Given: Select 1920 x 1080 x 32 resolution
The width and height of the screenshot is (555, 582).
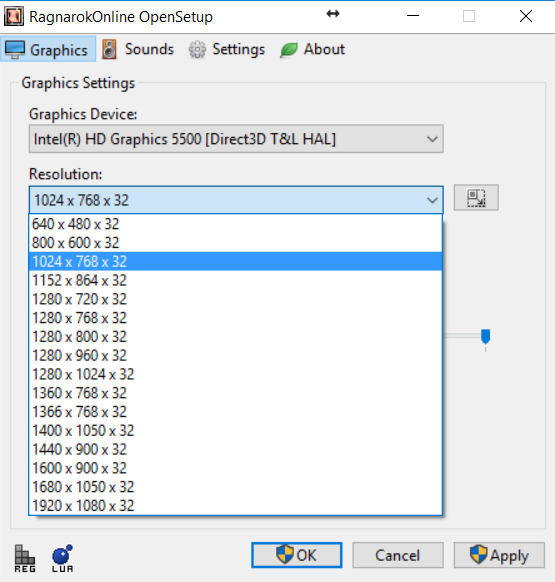Looking at the screenshot, I should 236,506.
